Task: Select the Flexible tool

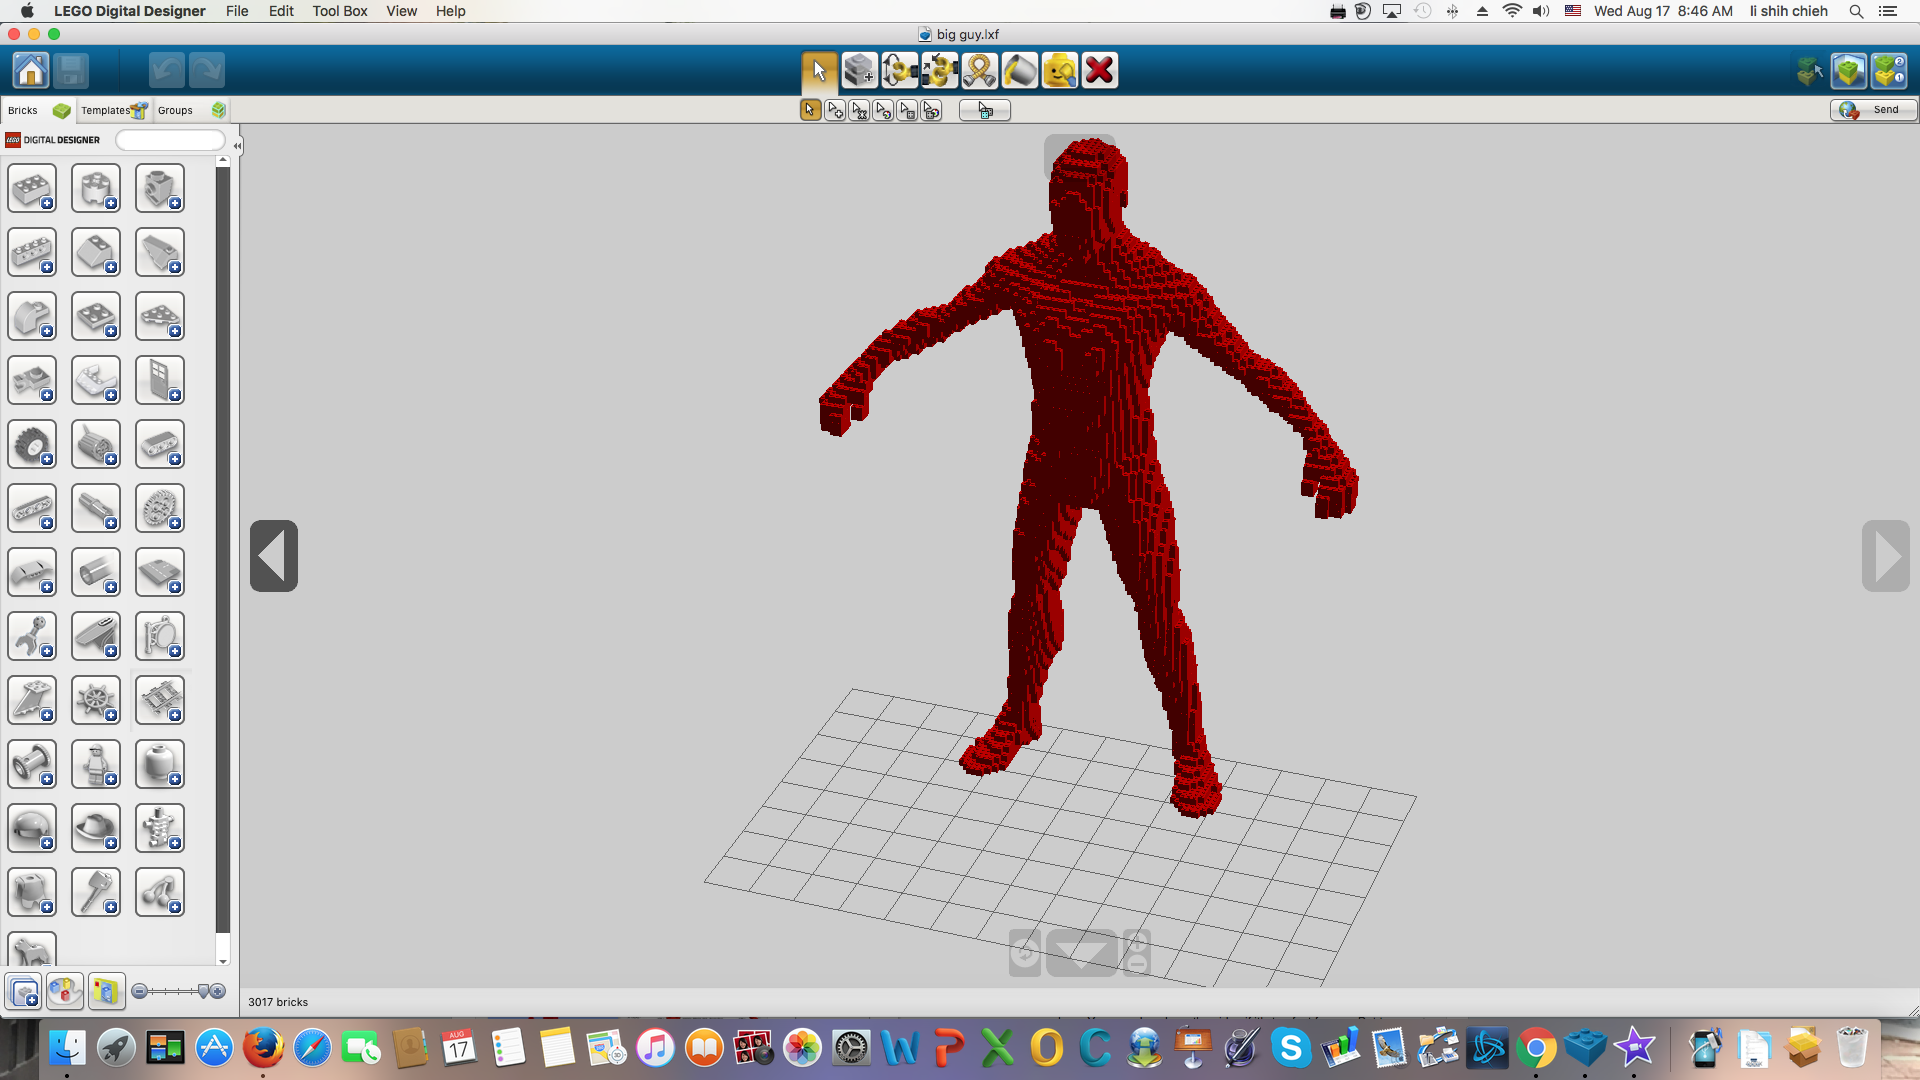Action: [x=980, y=70]
